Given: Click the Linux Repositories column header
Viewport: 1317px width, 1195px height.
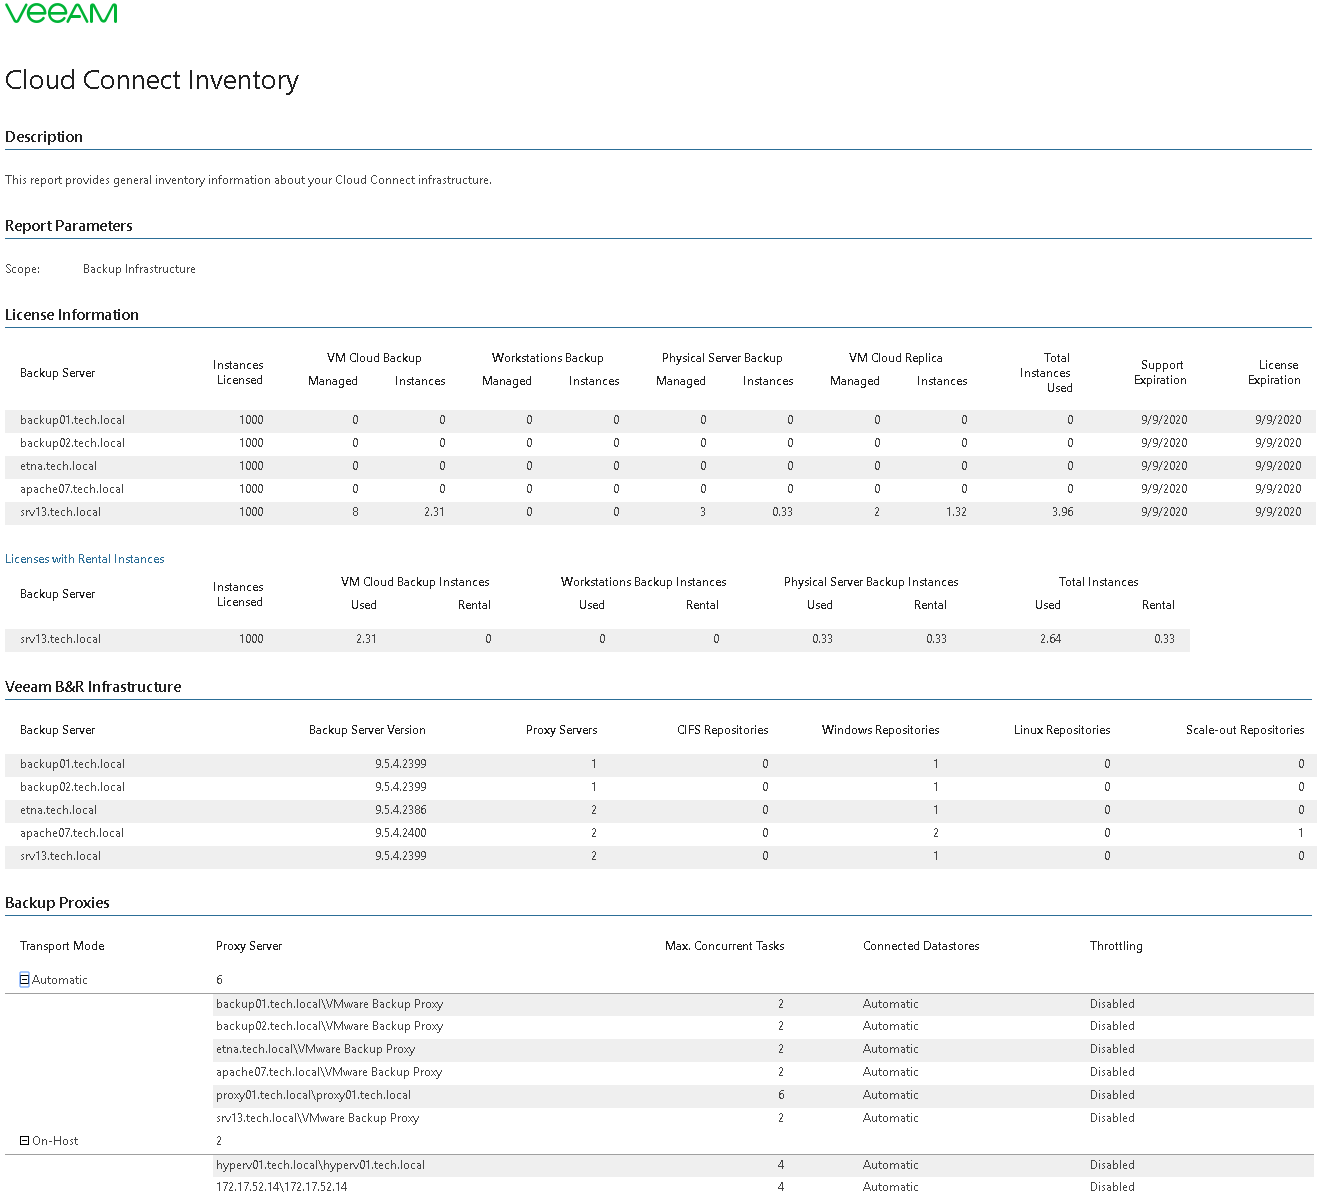Looking at the screenshot, I should click(1062, 730).
